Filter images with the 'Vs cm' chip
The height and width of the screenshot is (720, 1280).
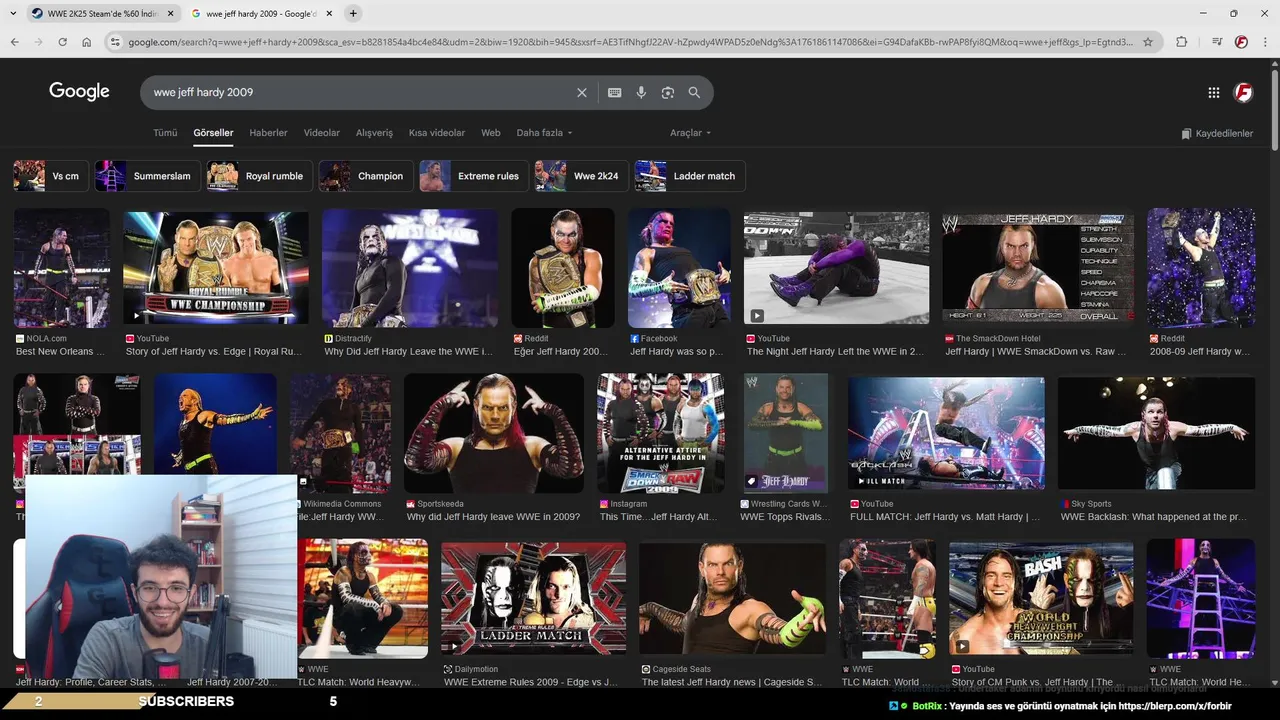tap(50, 176)
